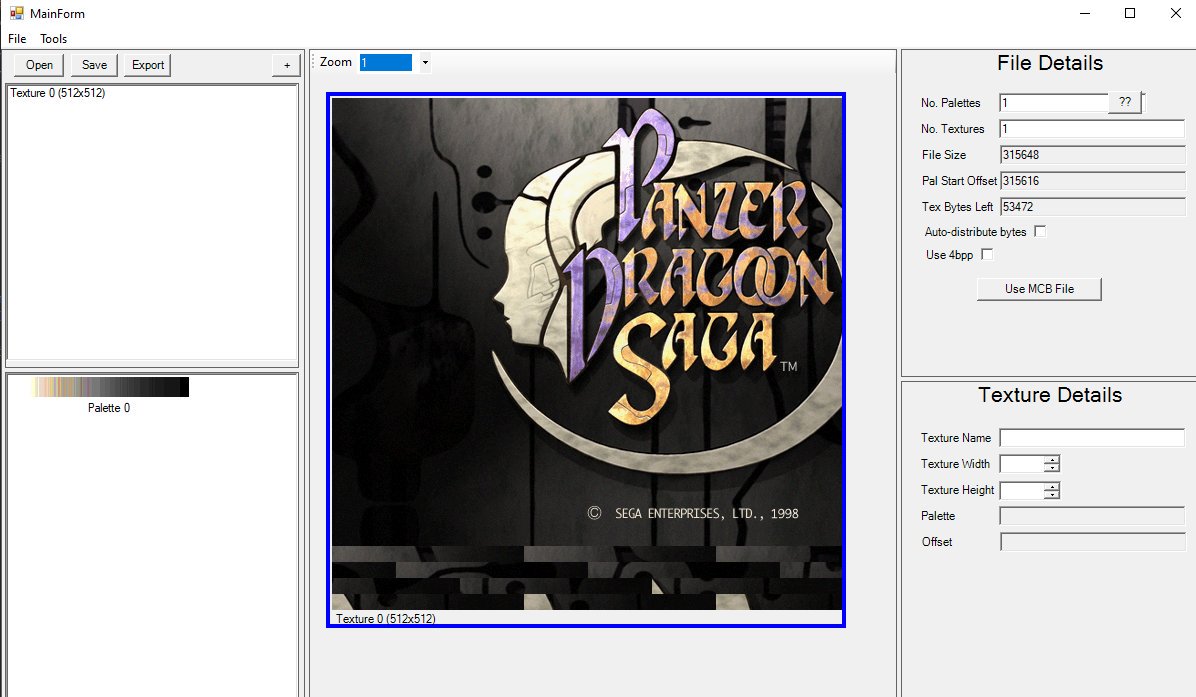Decrease Texture Height with down arrow

pos(1052,494)
